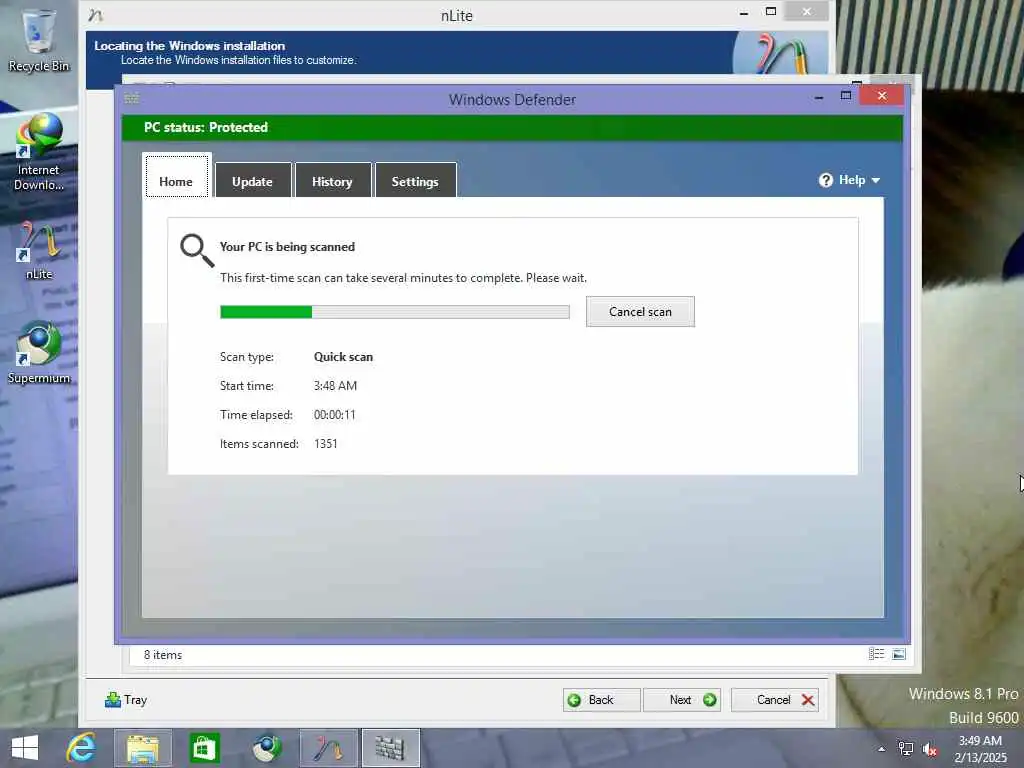Launch the Supermium desktop shortcut
The height and width of the screenshot is (768, 1024).
pos(39,353)
